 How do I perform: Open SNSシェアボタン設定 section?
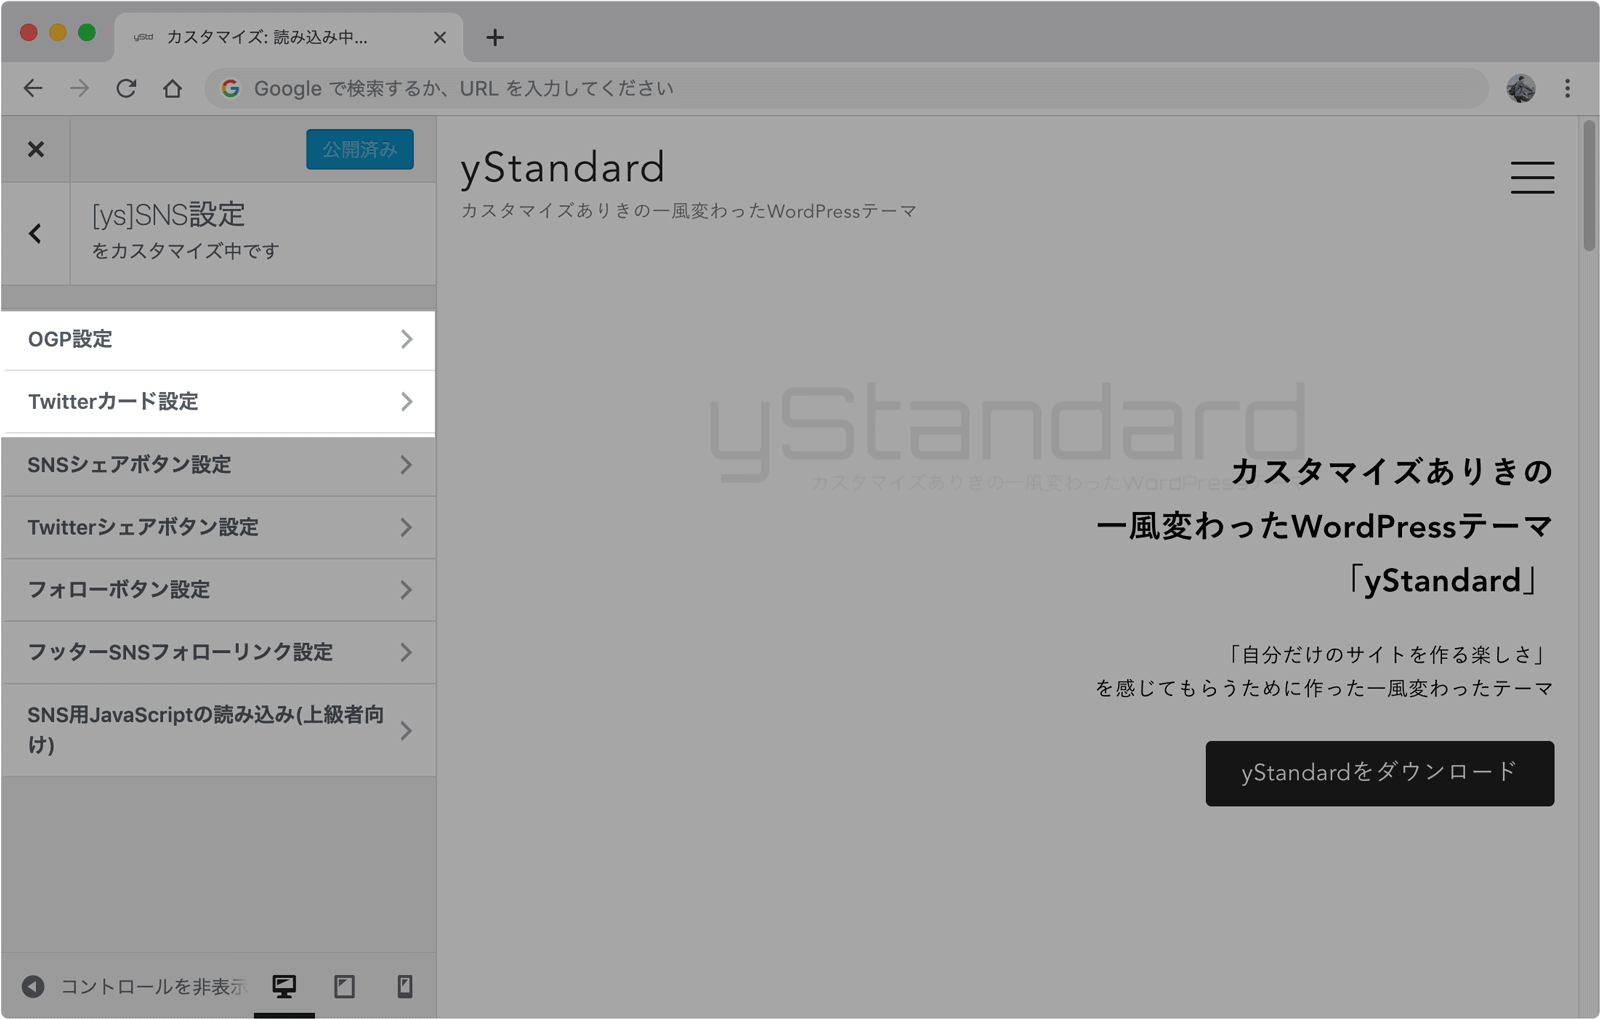tap(218, 465)
